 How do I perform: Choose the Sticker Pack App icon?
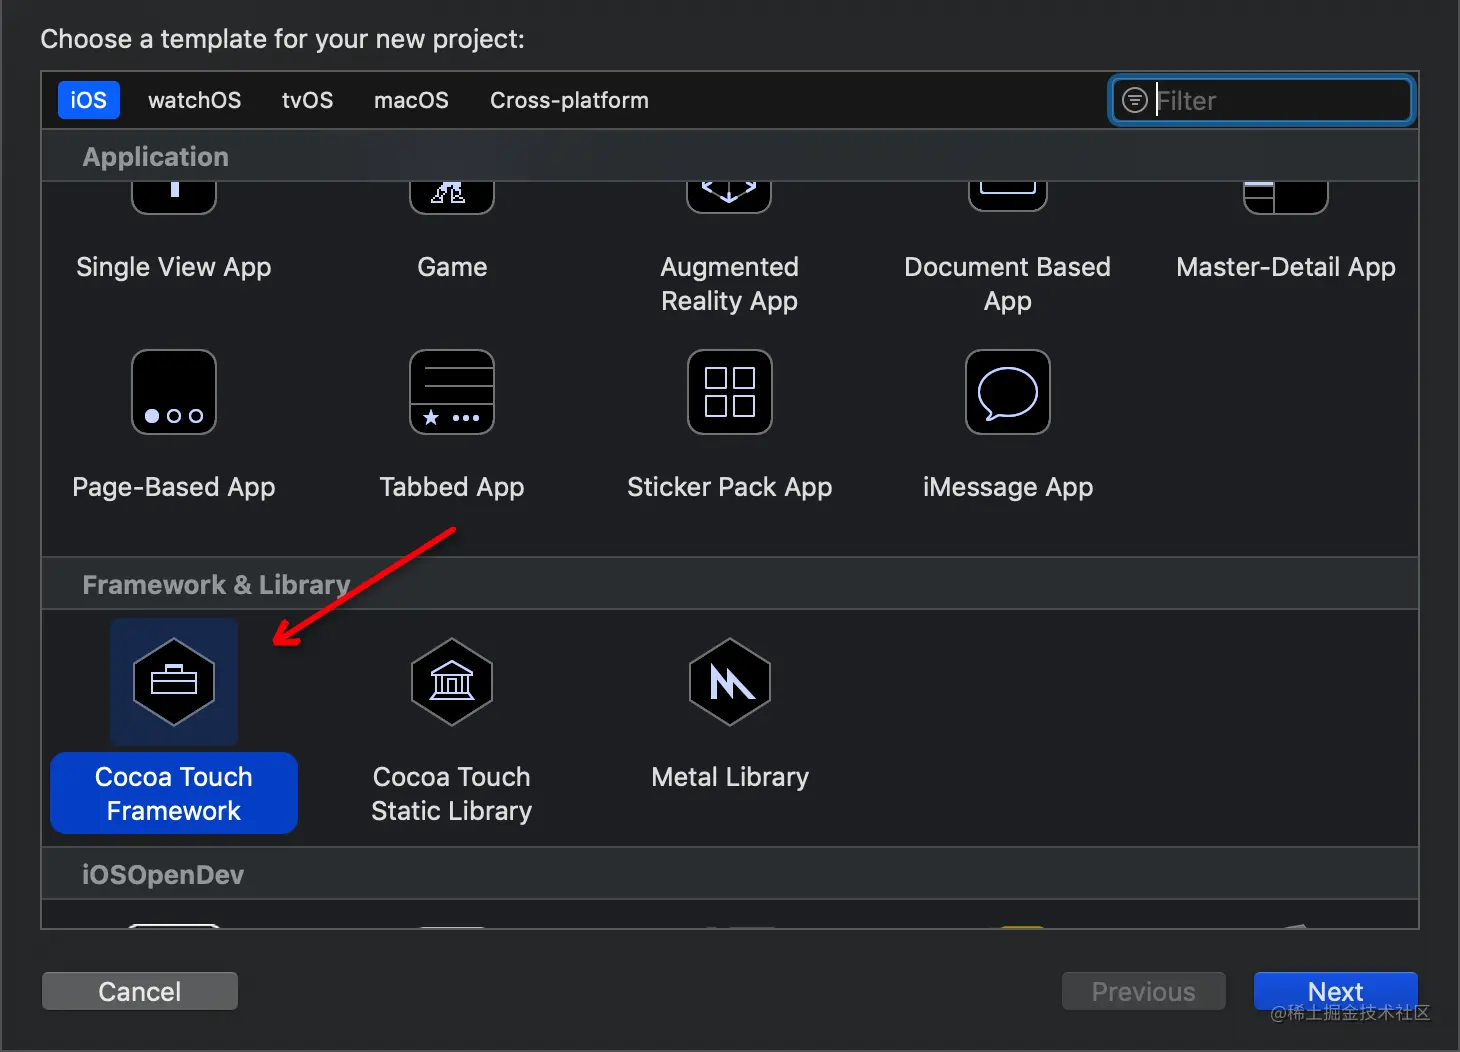(730, 392)
